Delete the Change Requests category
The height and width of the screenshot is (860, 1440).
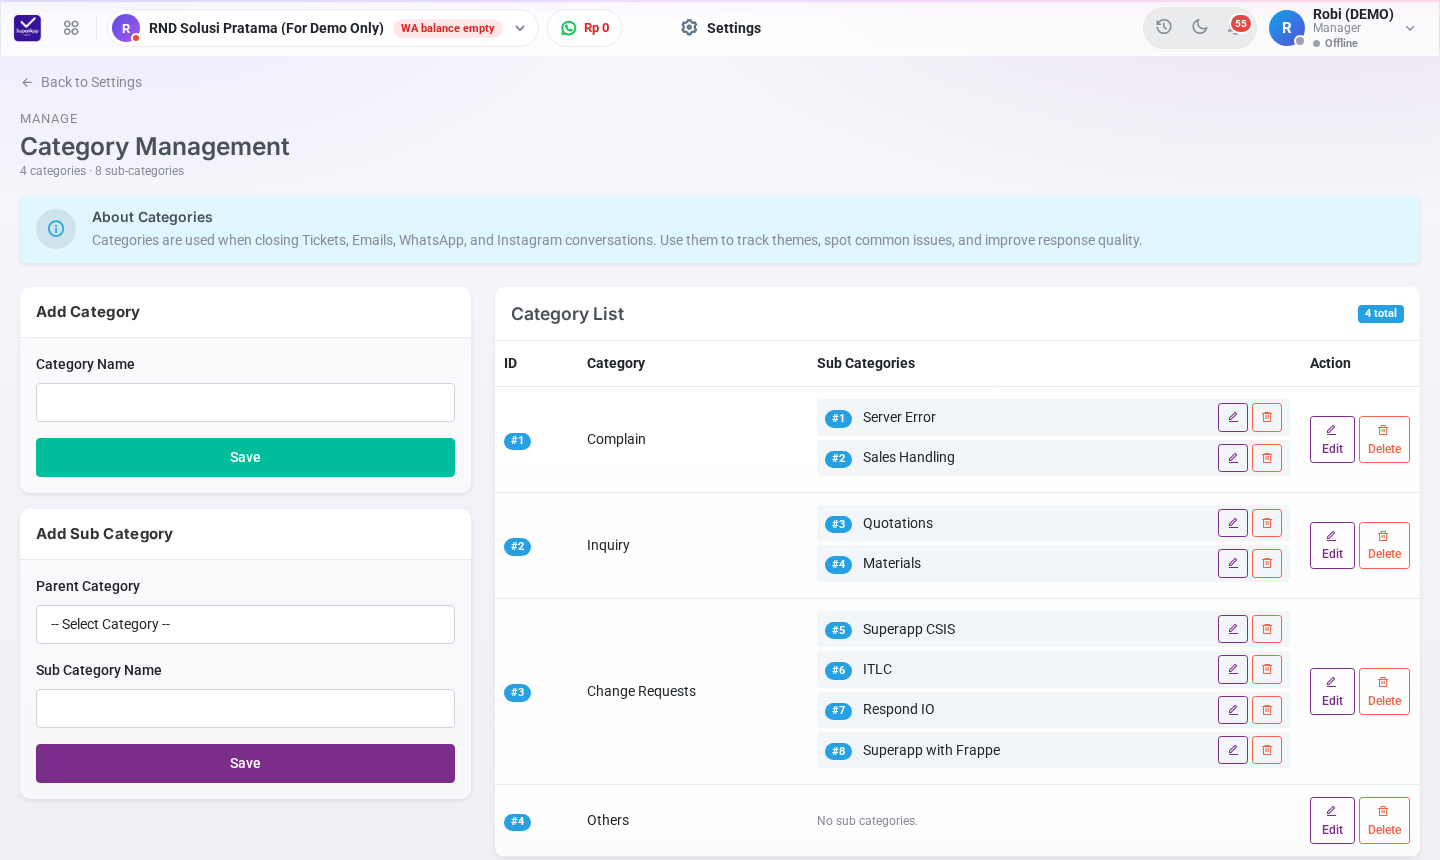click(1384, 691)
